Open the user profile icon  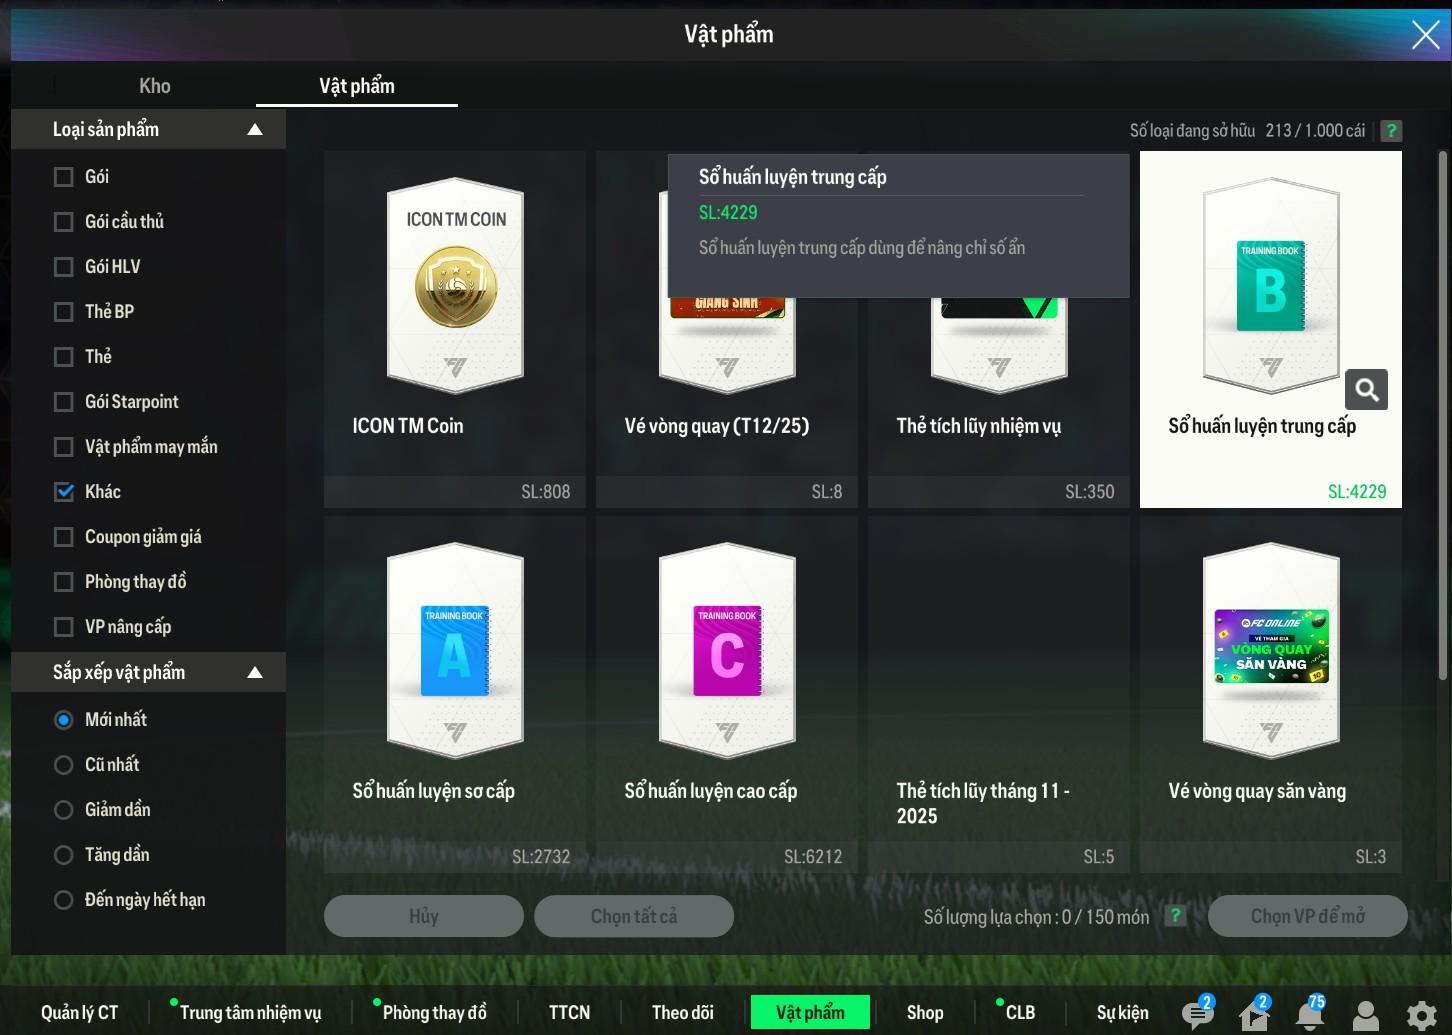[x=1365, y=1014]
